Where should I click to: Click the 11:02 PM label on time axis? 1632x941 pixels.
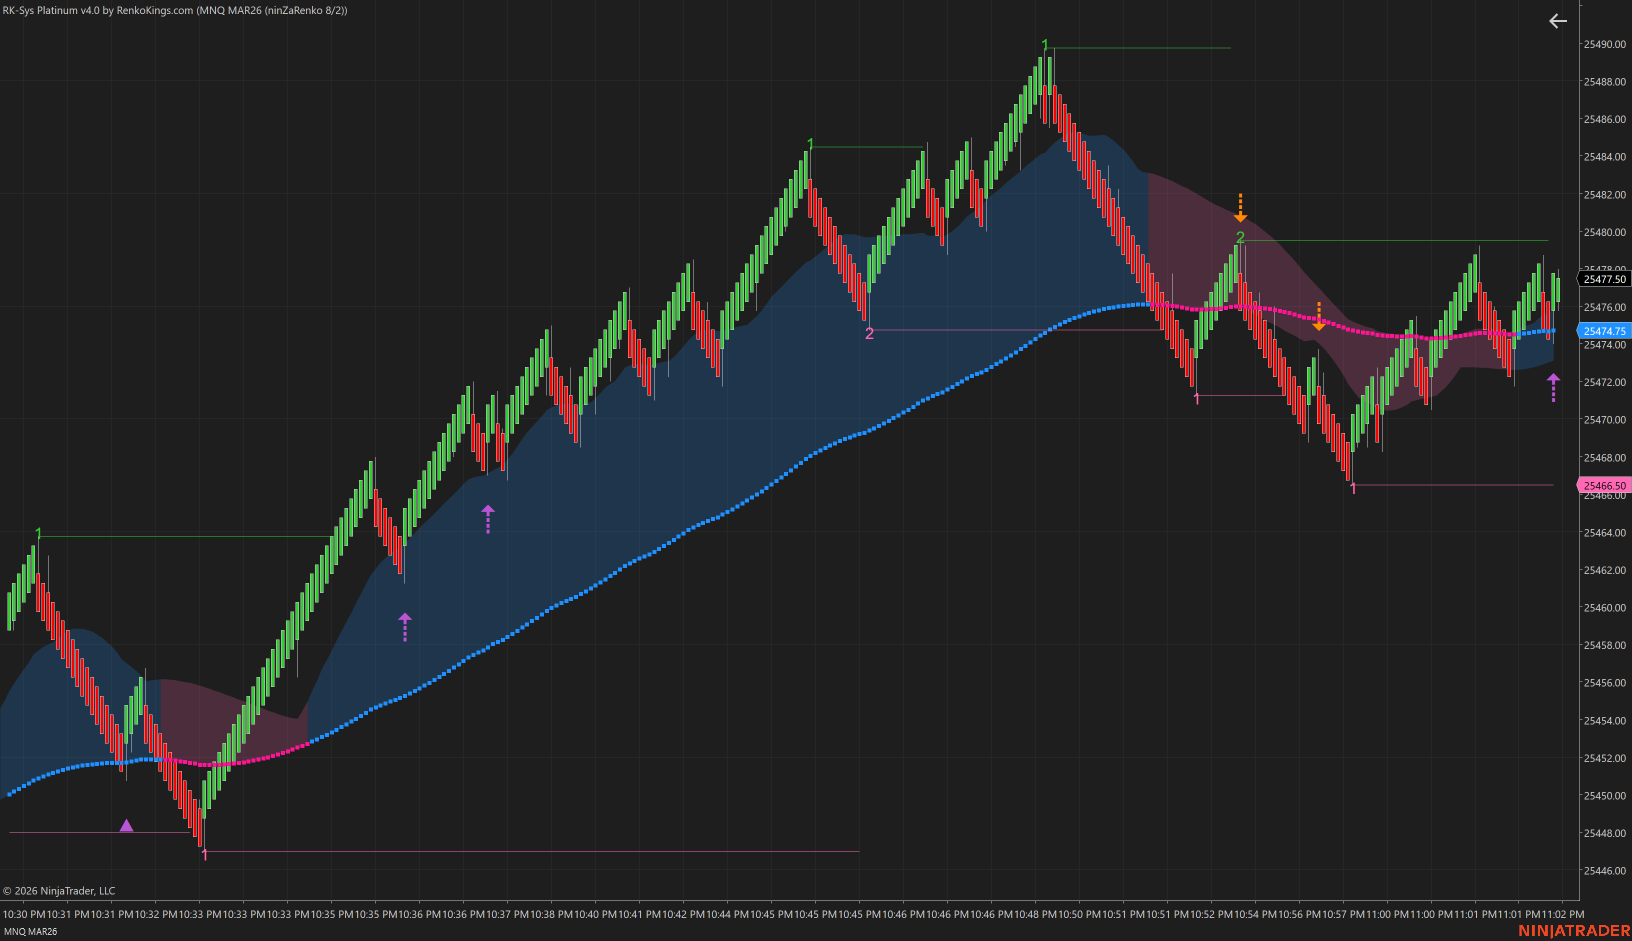tap(1563, 914)
